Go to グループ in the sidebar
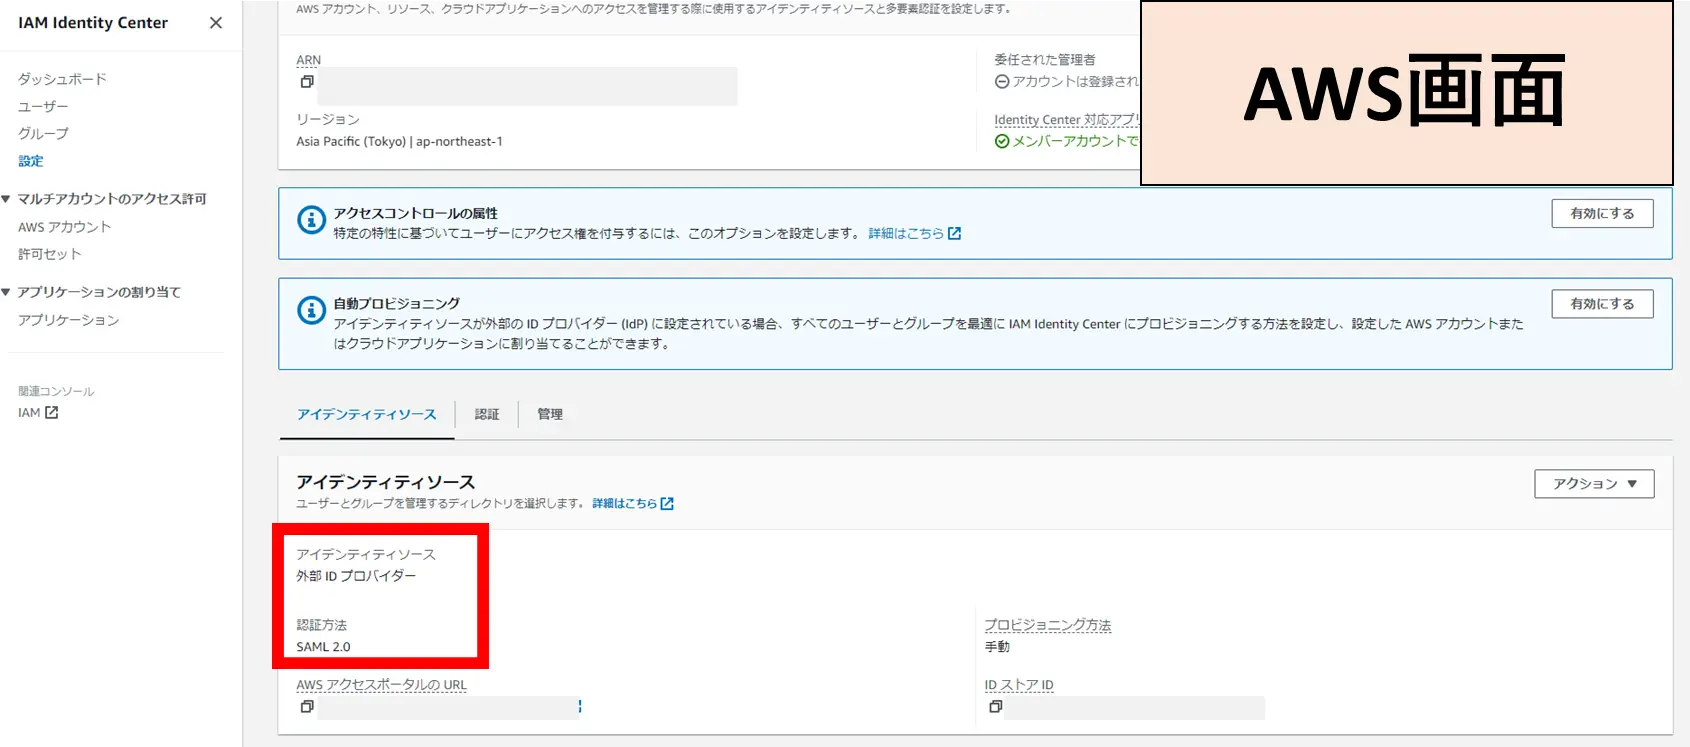Screen dimensions: 1690x747 point(43,134)
